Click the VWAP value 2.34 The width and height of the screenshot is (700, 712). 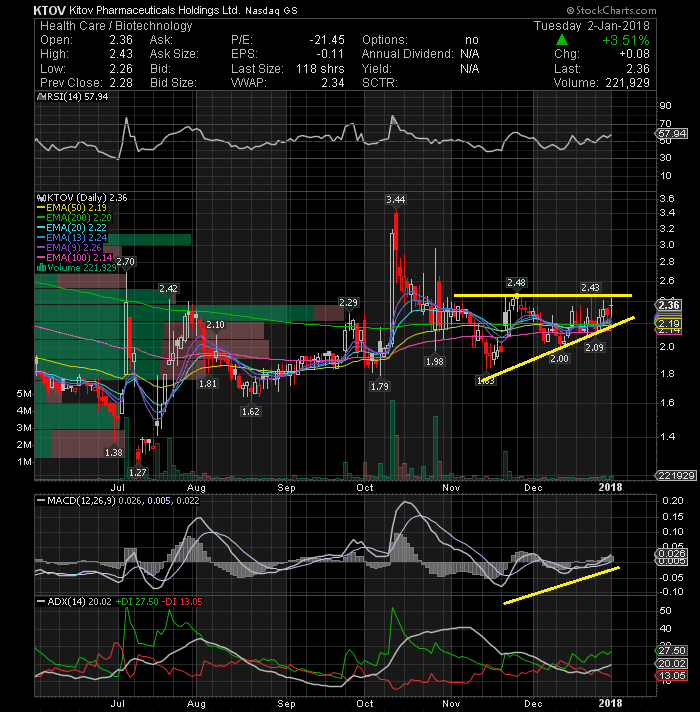pos(333,83)
